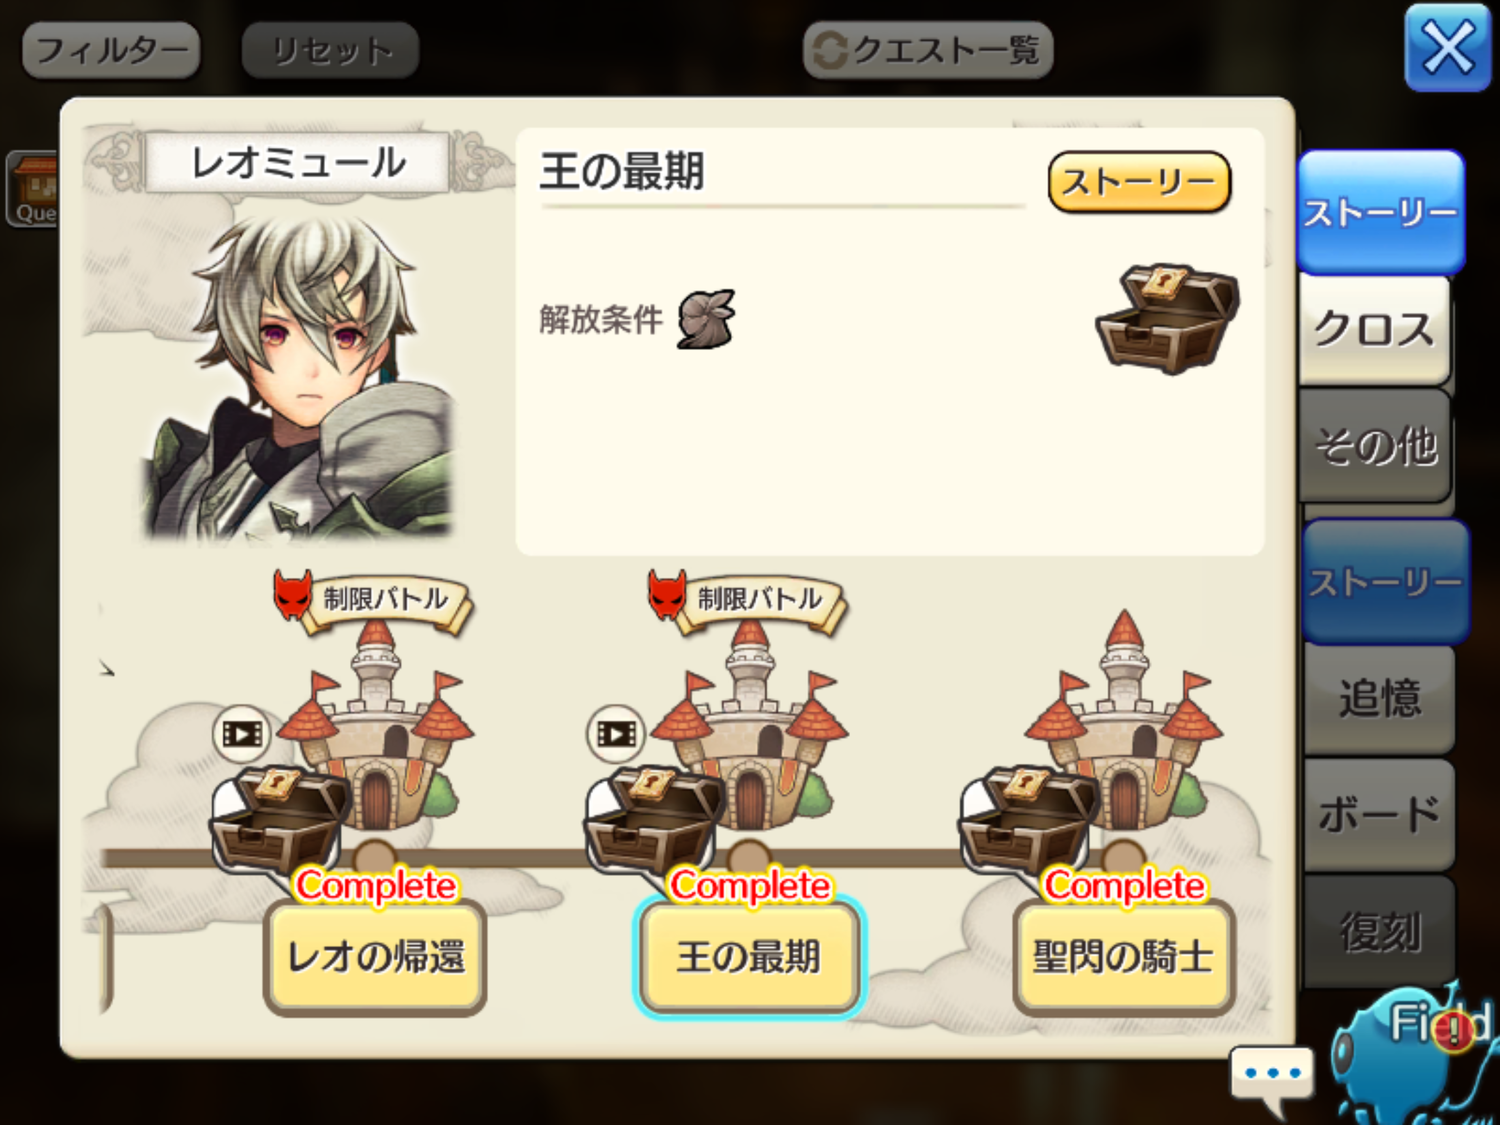Switch to the その他 tab
This screenshot has width=1500, height=1125.
click(1376, 446)
